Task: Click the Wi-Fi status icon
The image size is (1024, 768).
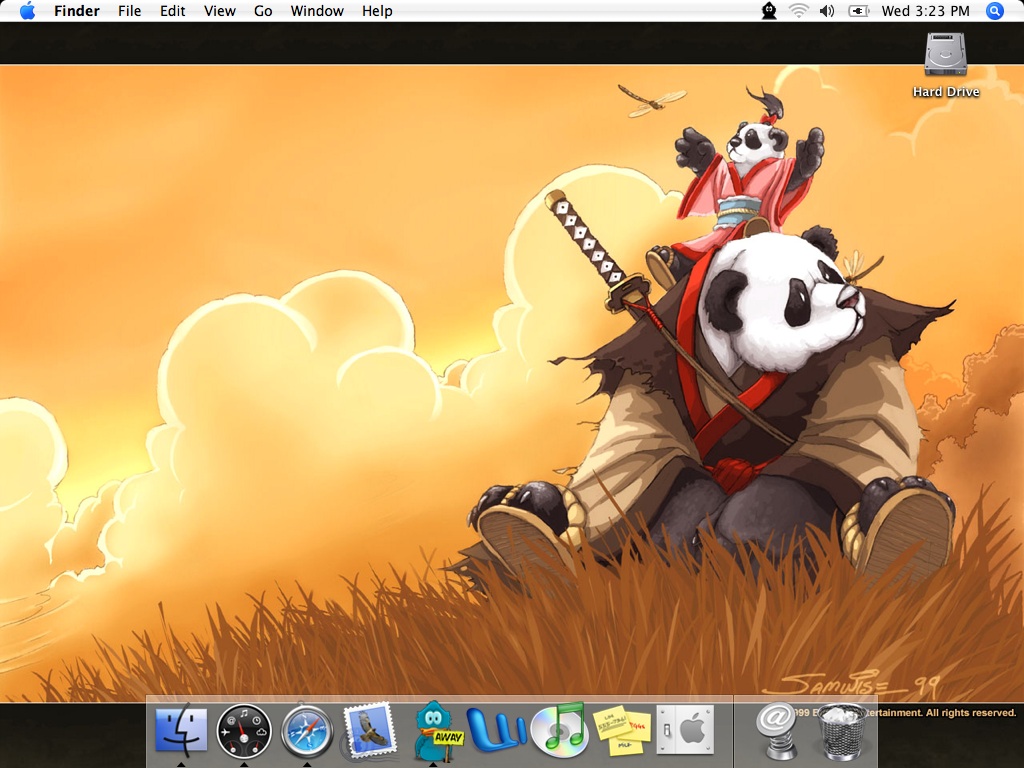Action: pos(798,10)
